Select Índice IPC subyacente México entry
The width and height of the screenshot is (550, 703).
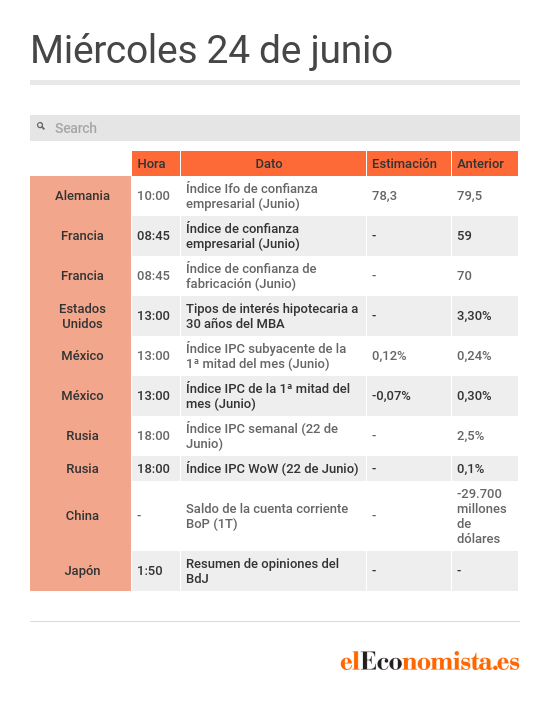pos(266,356)
